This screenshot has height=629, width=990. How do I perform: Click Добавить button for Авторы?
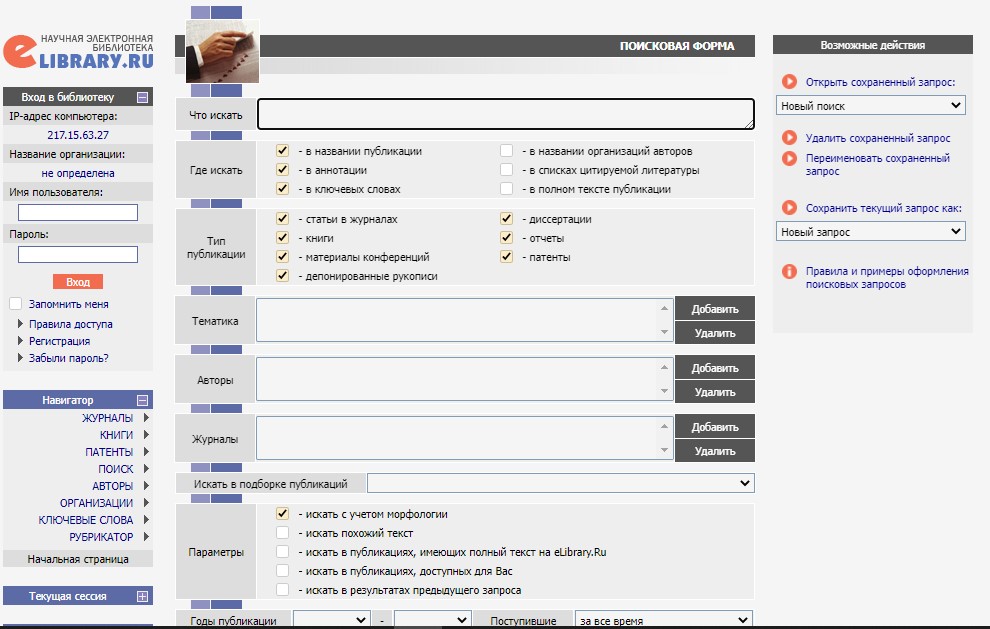pyautogui.click(x=715, y=368)
